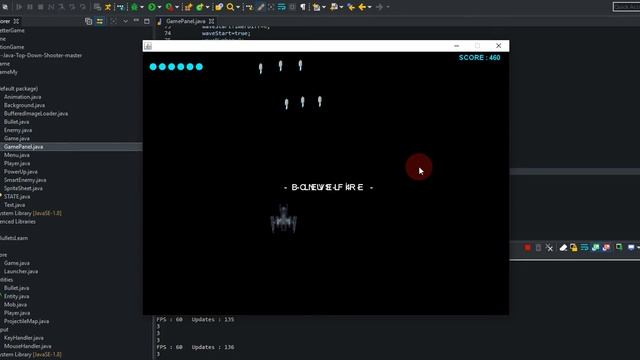Viewport: 640px width, 360px height.
Task: Select GamePanel.java in the tree
Action: click(23, 147)
